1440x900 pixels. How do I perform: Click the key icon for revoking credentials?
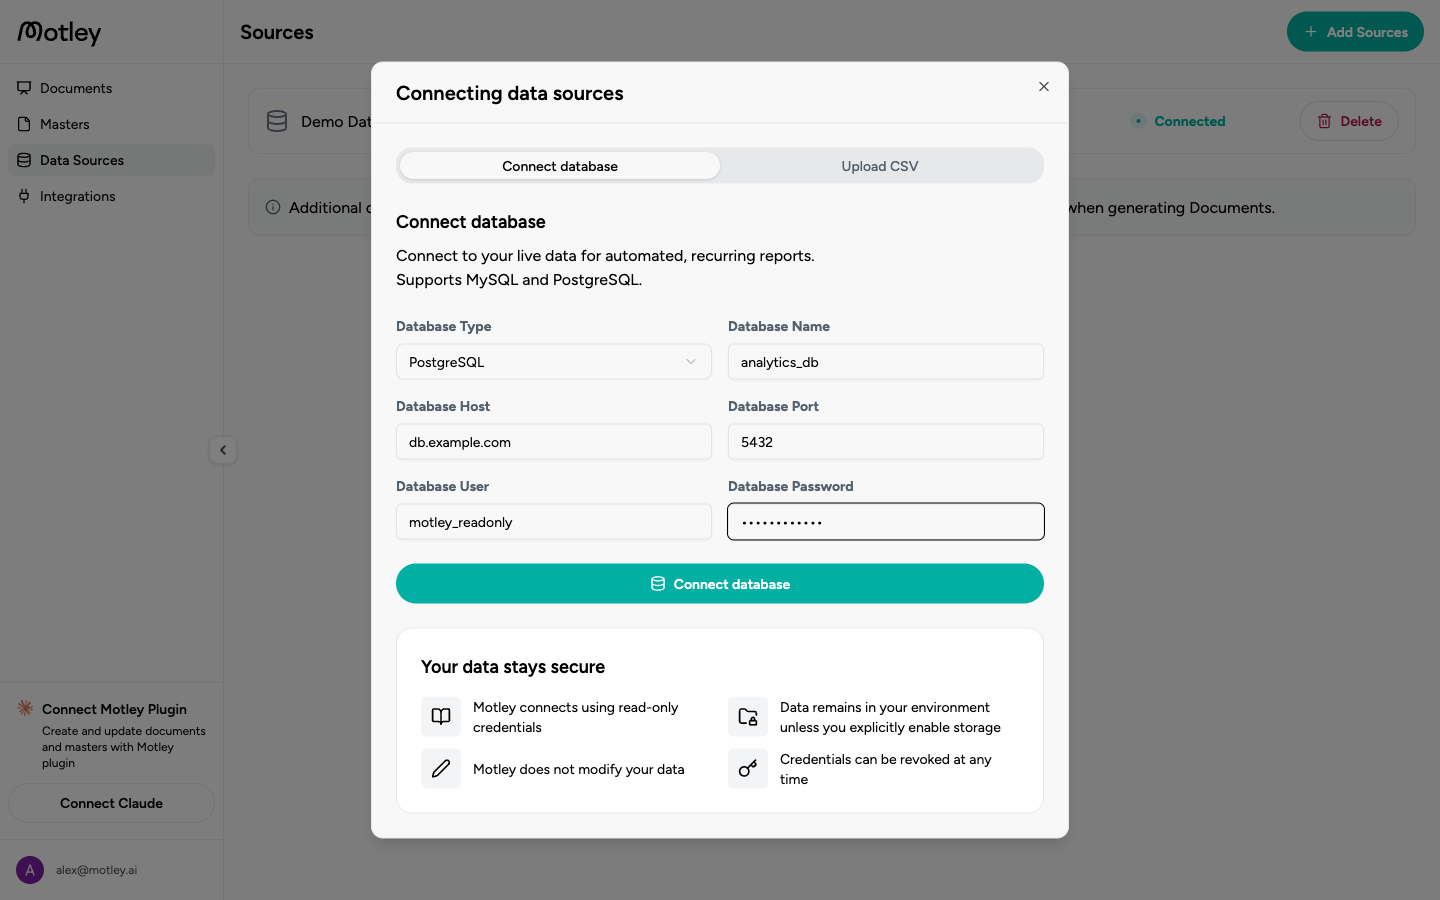748,769
